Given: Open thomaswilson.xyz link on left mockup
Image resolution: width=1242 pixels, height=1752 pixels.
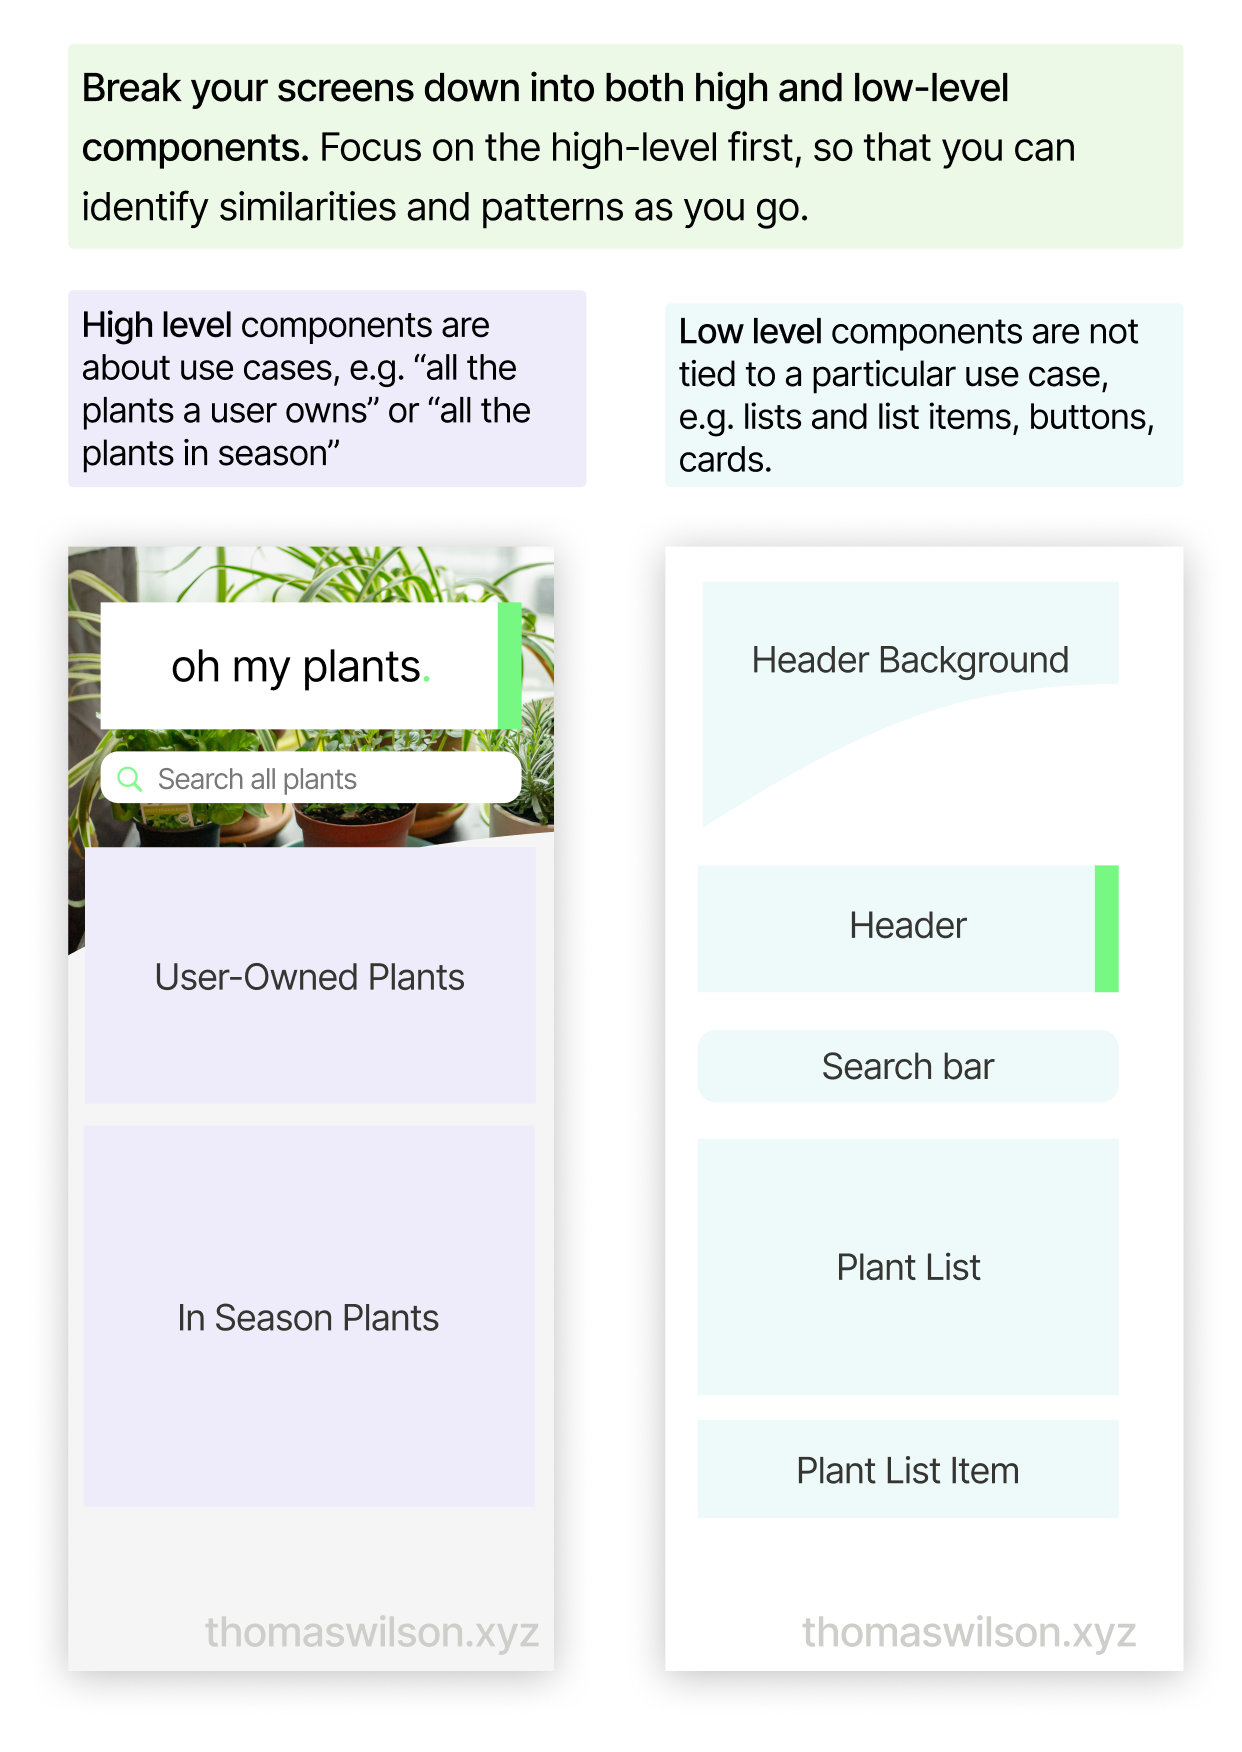Looking at the screenshot, I should pos(372,1632).
